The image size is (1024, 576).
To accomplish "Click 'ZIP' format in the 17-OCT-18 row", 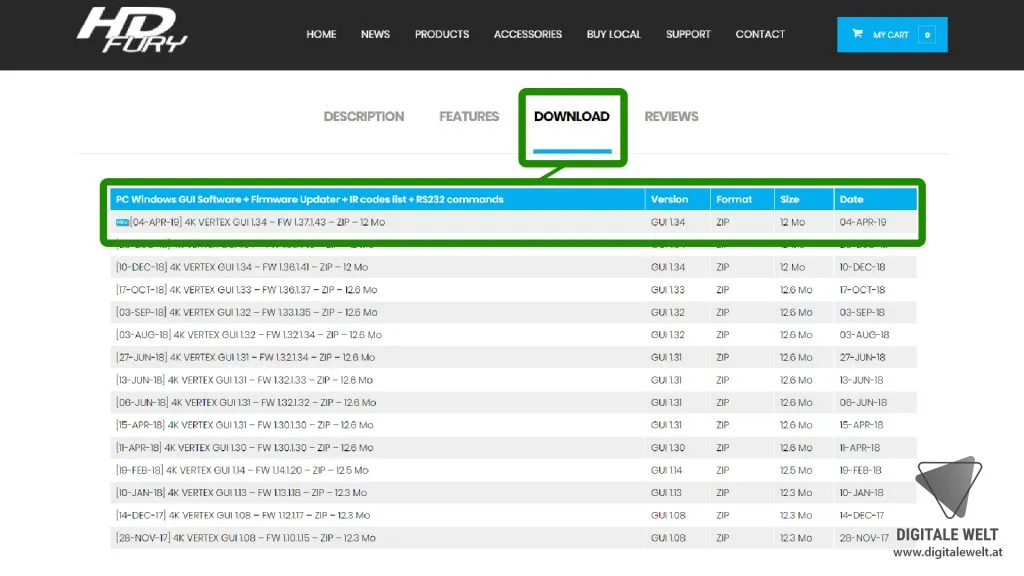I will pyautogui.click(x=722, y=290).
